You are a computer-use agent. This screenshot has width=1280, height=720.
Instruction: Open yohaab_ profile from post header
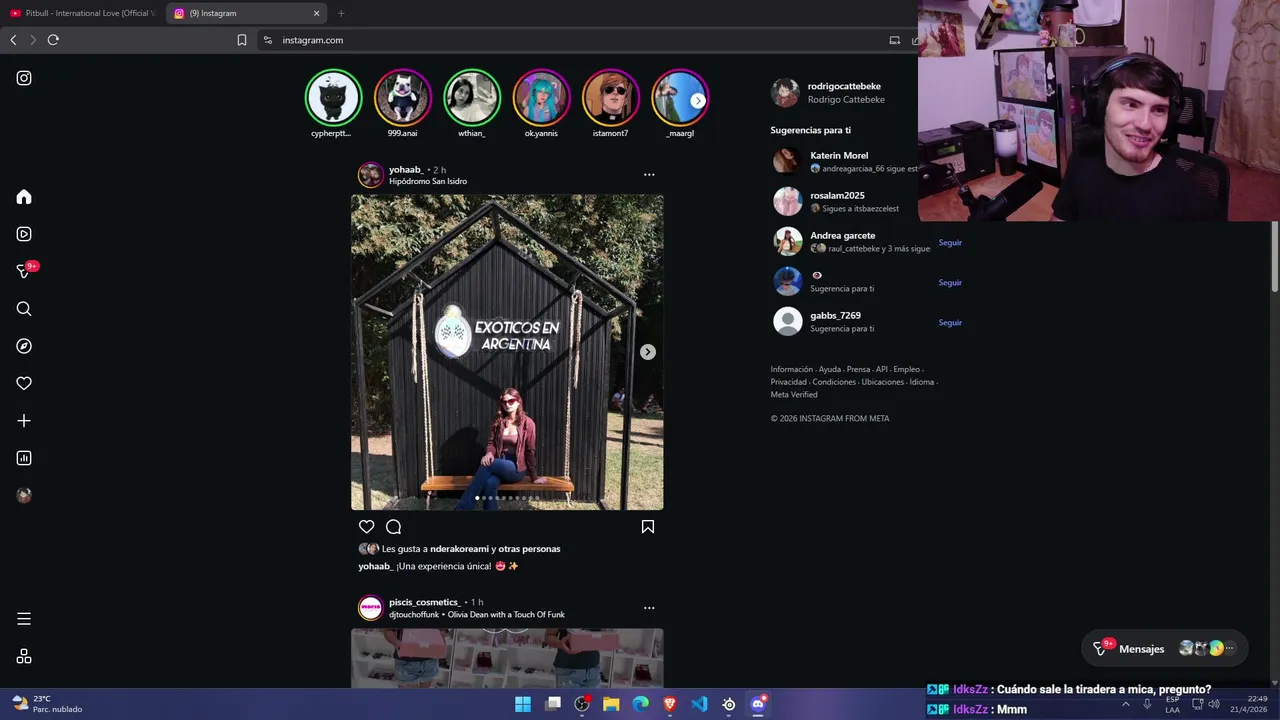(x=406, y=170)
